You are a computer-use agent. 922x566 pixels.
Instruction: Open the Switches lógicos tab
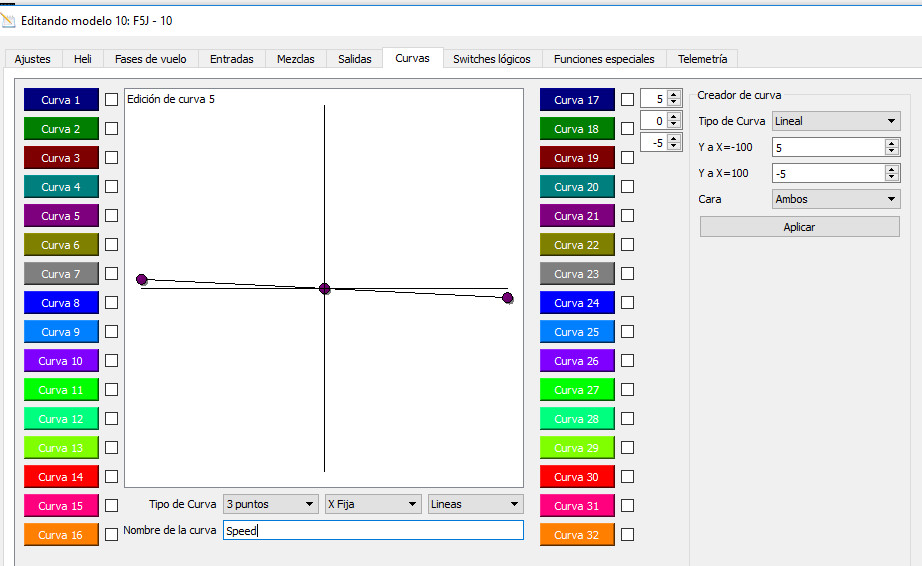click(492, 59)
